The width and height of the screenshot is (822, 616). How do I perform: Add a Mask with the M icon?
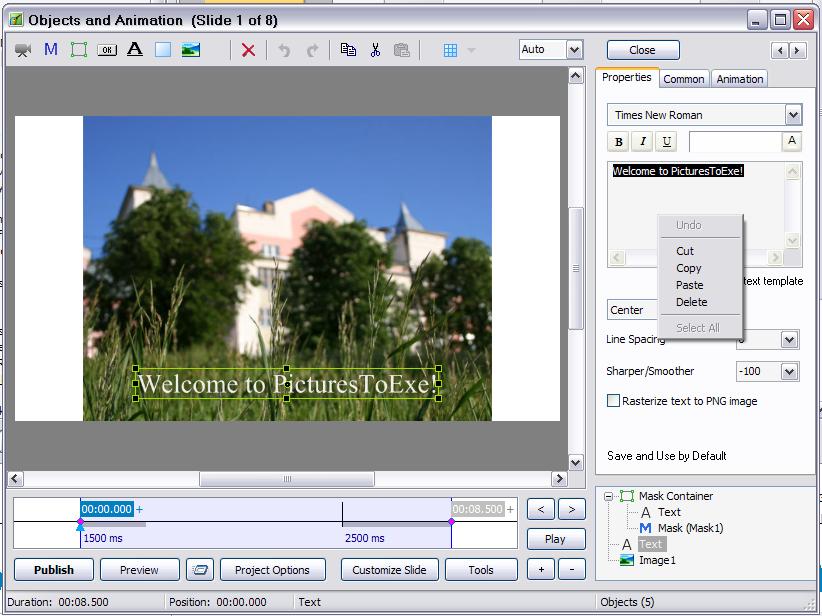coord(51,50)
